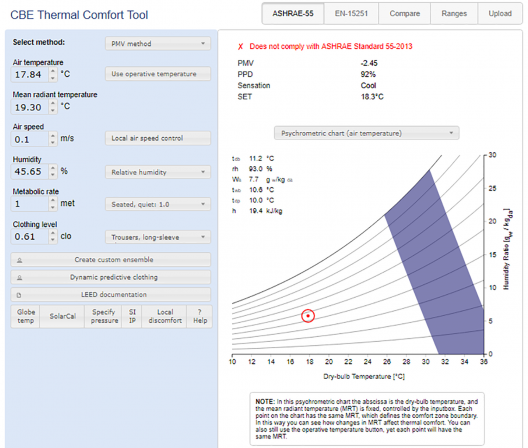528x448 pixels.
Task: Click the Globe temp button
Action: [x=26, y=316]
